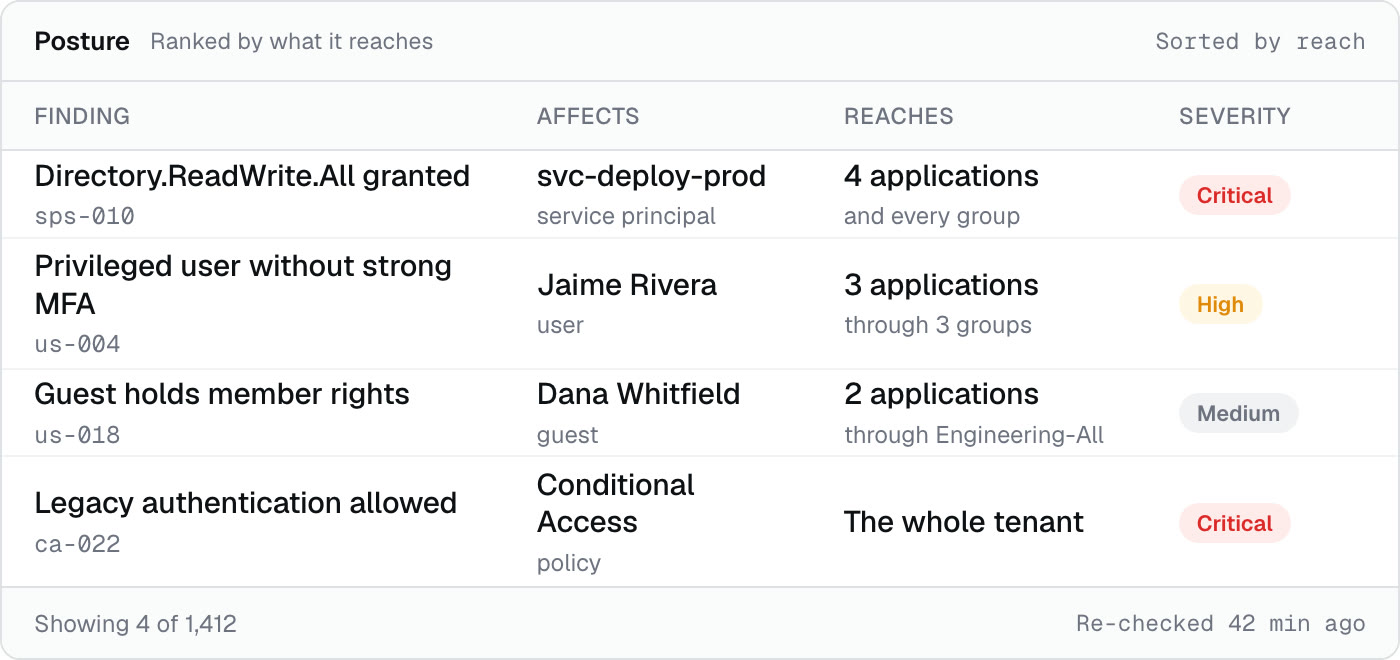Open the Directory.ReadWrite.All granted finding

pyautogui.click(x=700, y=195)
